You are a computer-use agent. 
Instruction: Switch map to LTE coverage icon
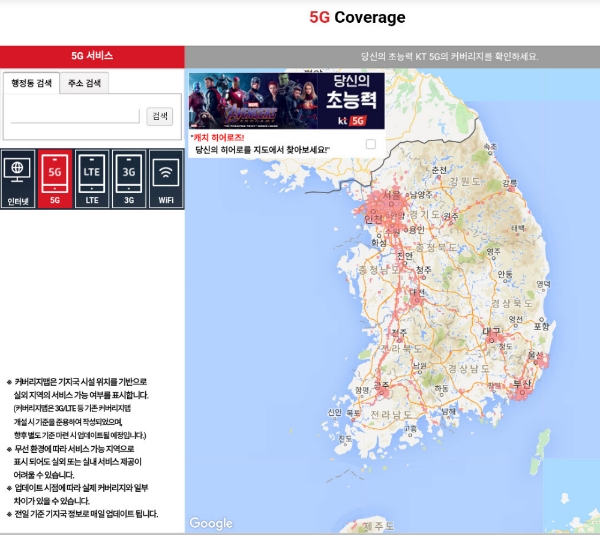(x=92, y=179)
